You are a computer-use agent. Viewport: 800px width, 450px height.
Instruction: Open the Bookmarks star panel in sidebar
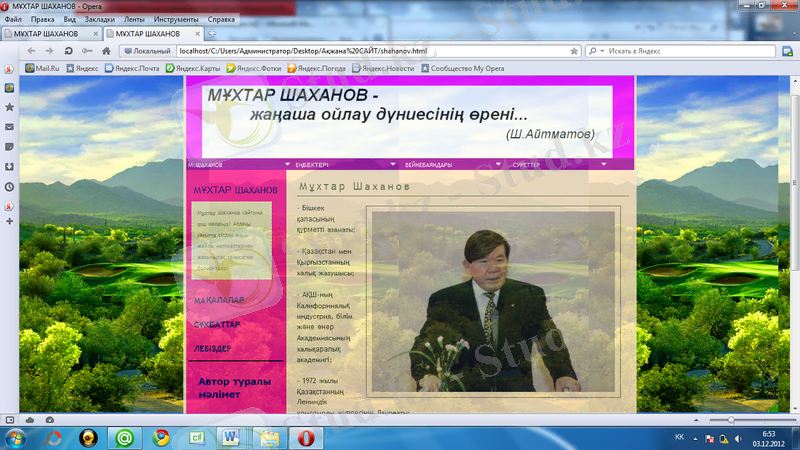click(9, 106)
